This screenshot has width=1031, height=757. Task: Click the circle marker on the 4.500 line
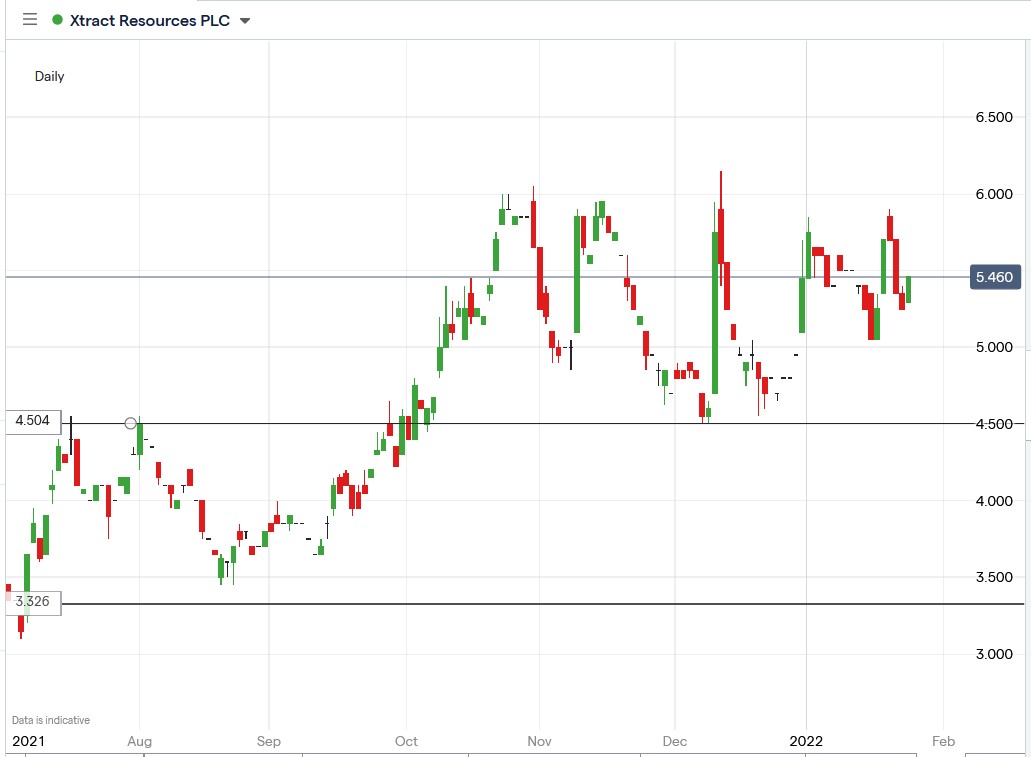[x=131, y=424]
